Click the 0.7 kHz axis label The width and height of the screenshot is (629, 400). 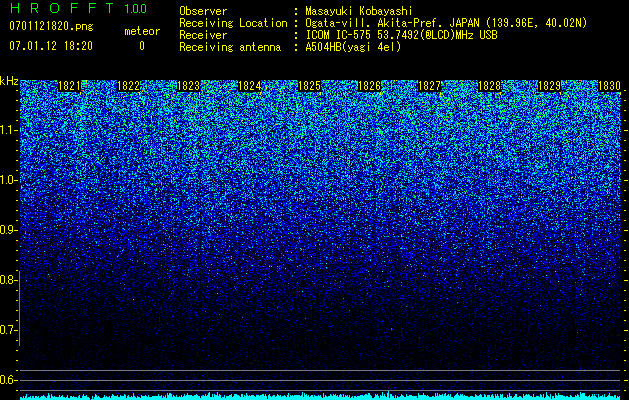tap(8, 330)
